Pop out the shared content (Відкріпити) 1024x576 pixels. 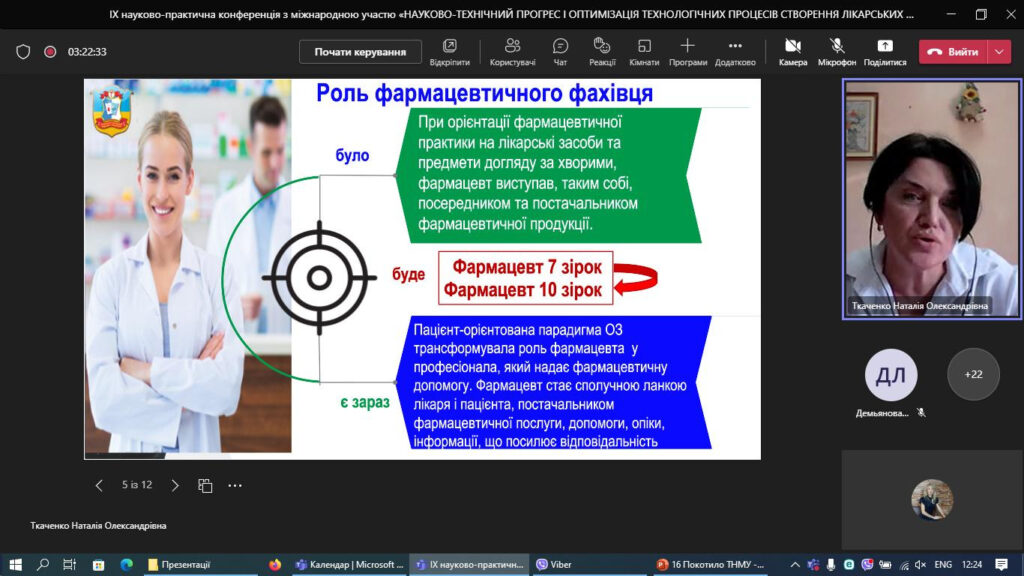[x=449, y=51]
